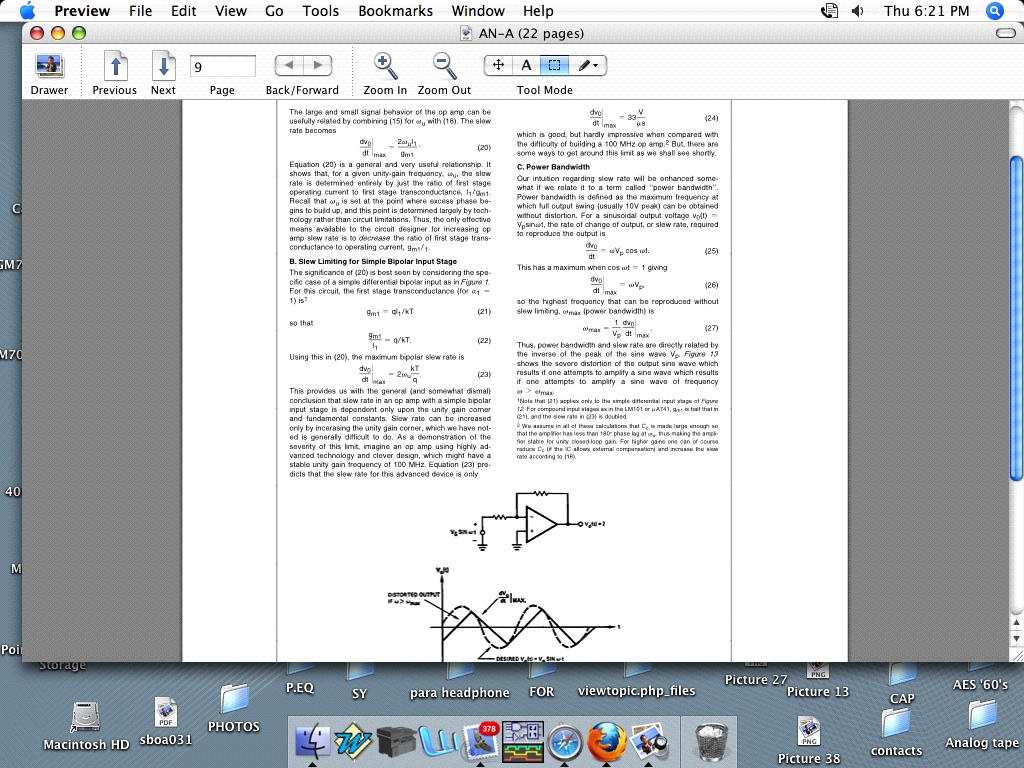Select Macintosh HD on the desktop
Viewport: 1024px width, 768px height.
pyautogui.click(x=86, y=725)
